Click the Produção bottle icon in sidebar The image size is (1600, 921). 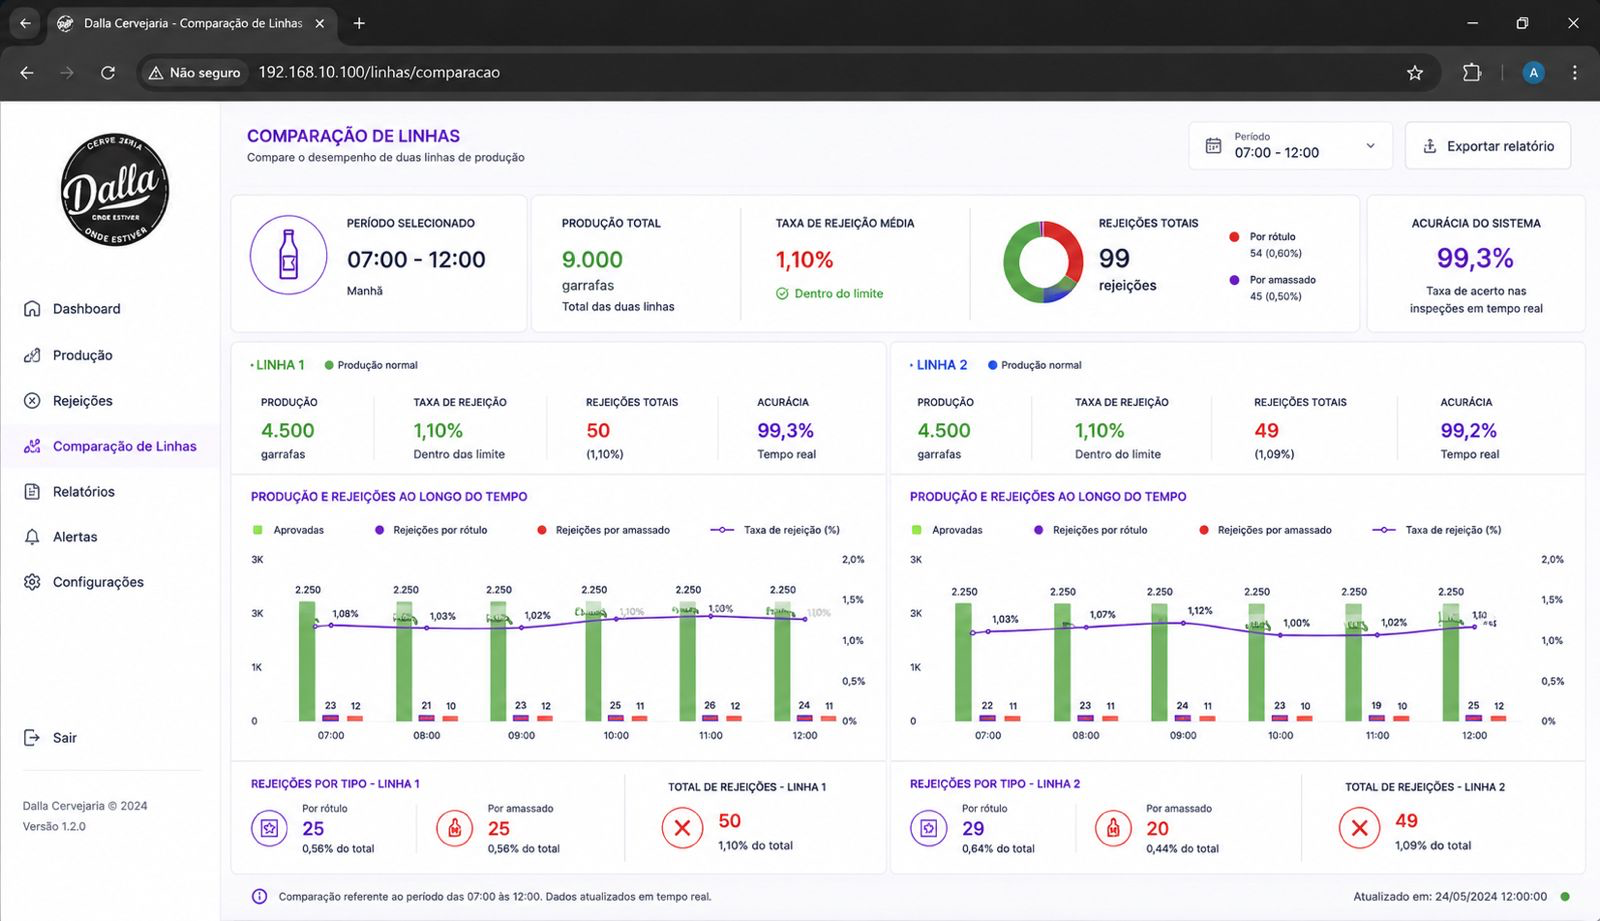32,355
